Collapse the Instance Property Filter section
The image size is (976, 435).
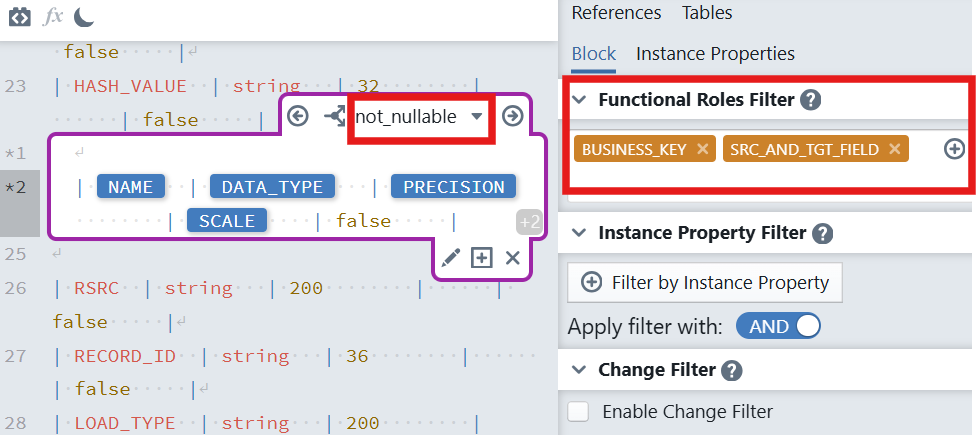[x=579, y=233]
